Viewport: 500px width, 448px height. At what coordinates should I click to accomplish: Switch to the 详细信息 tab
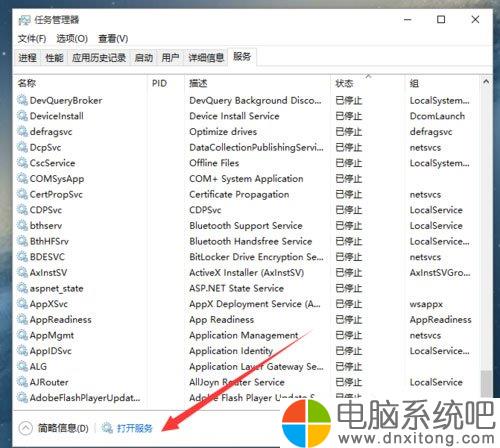click(x=206, y=58)
